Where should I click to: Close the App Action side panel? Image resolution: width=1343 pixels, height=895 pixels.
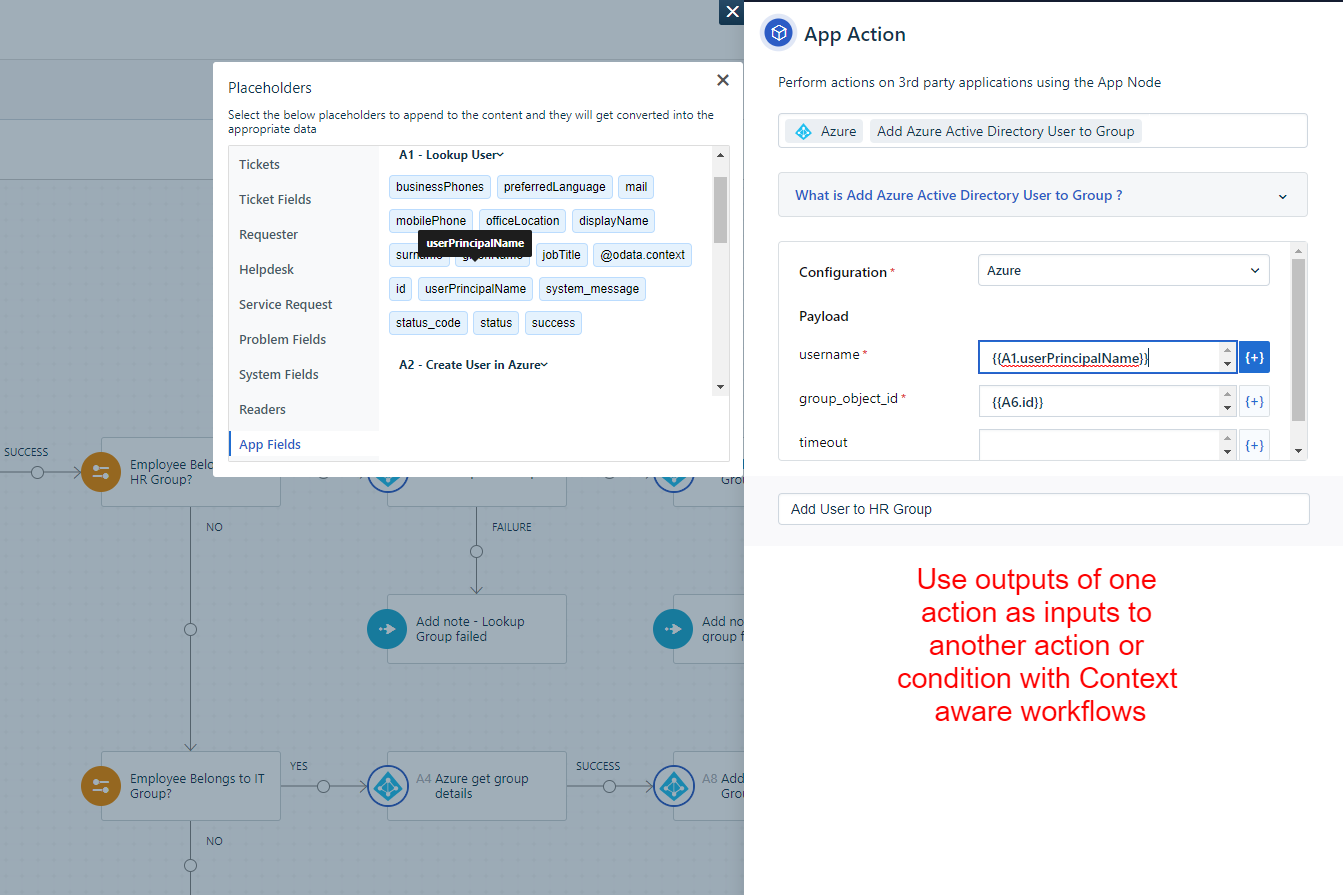point(732,12)
